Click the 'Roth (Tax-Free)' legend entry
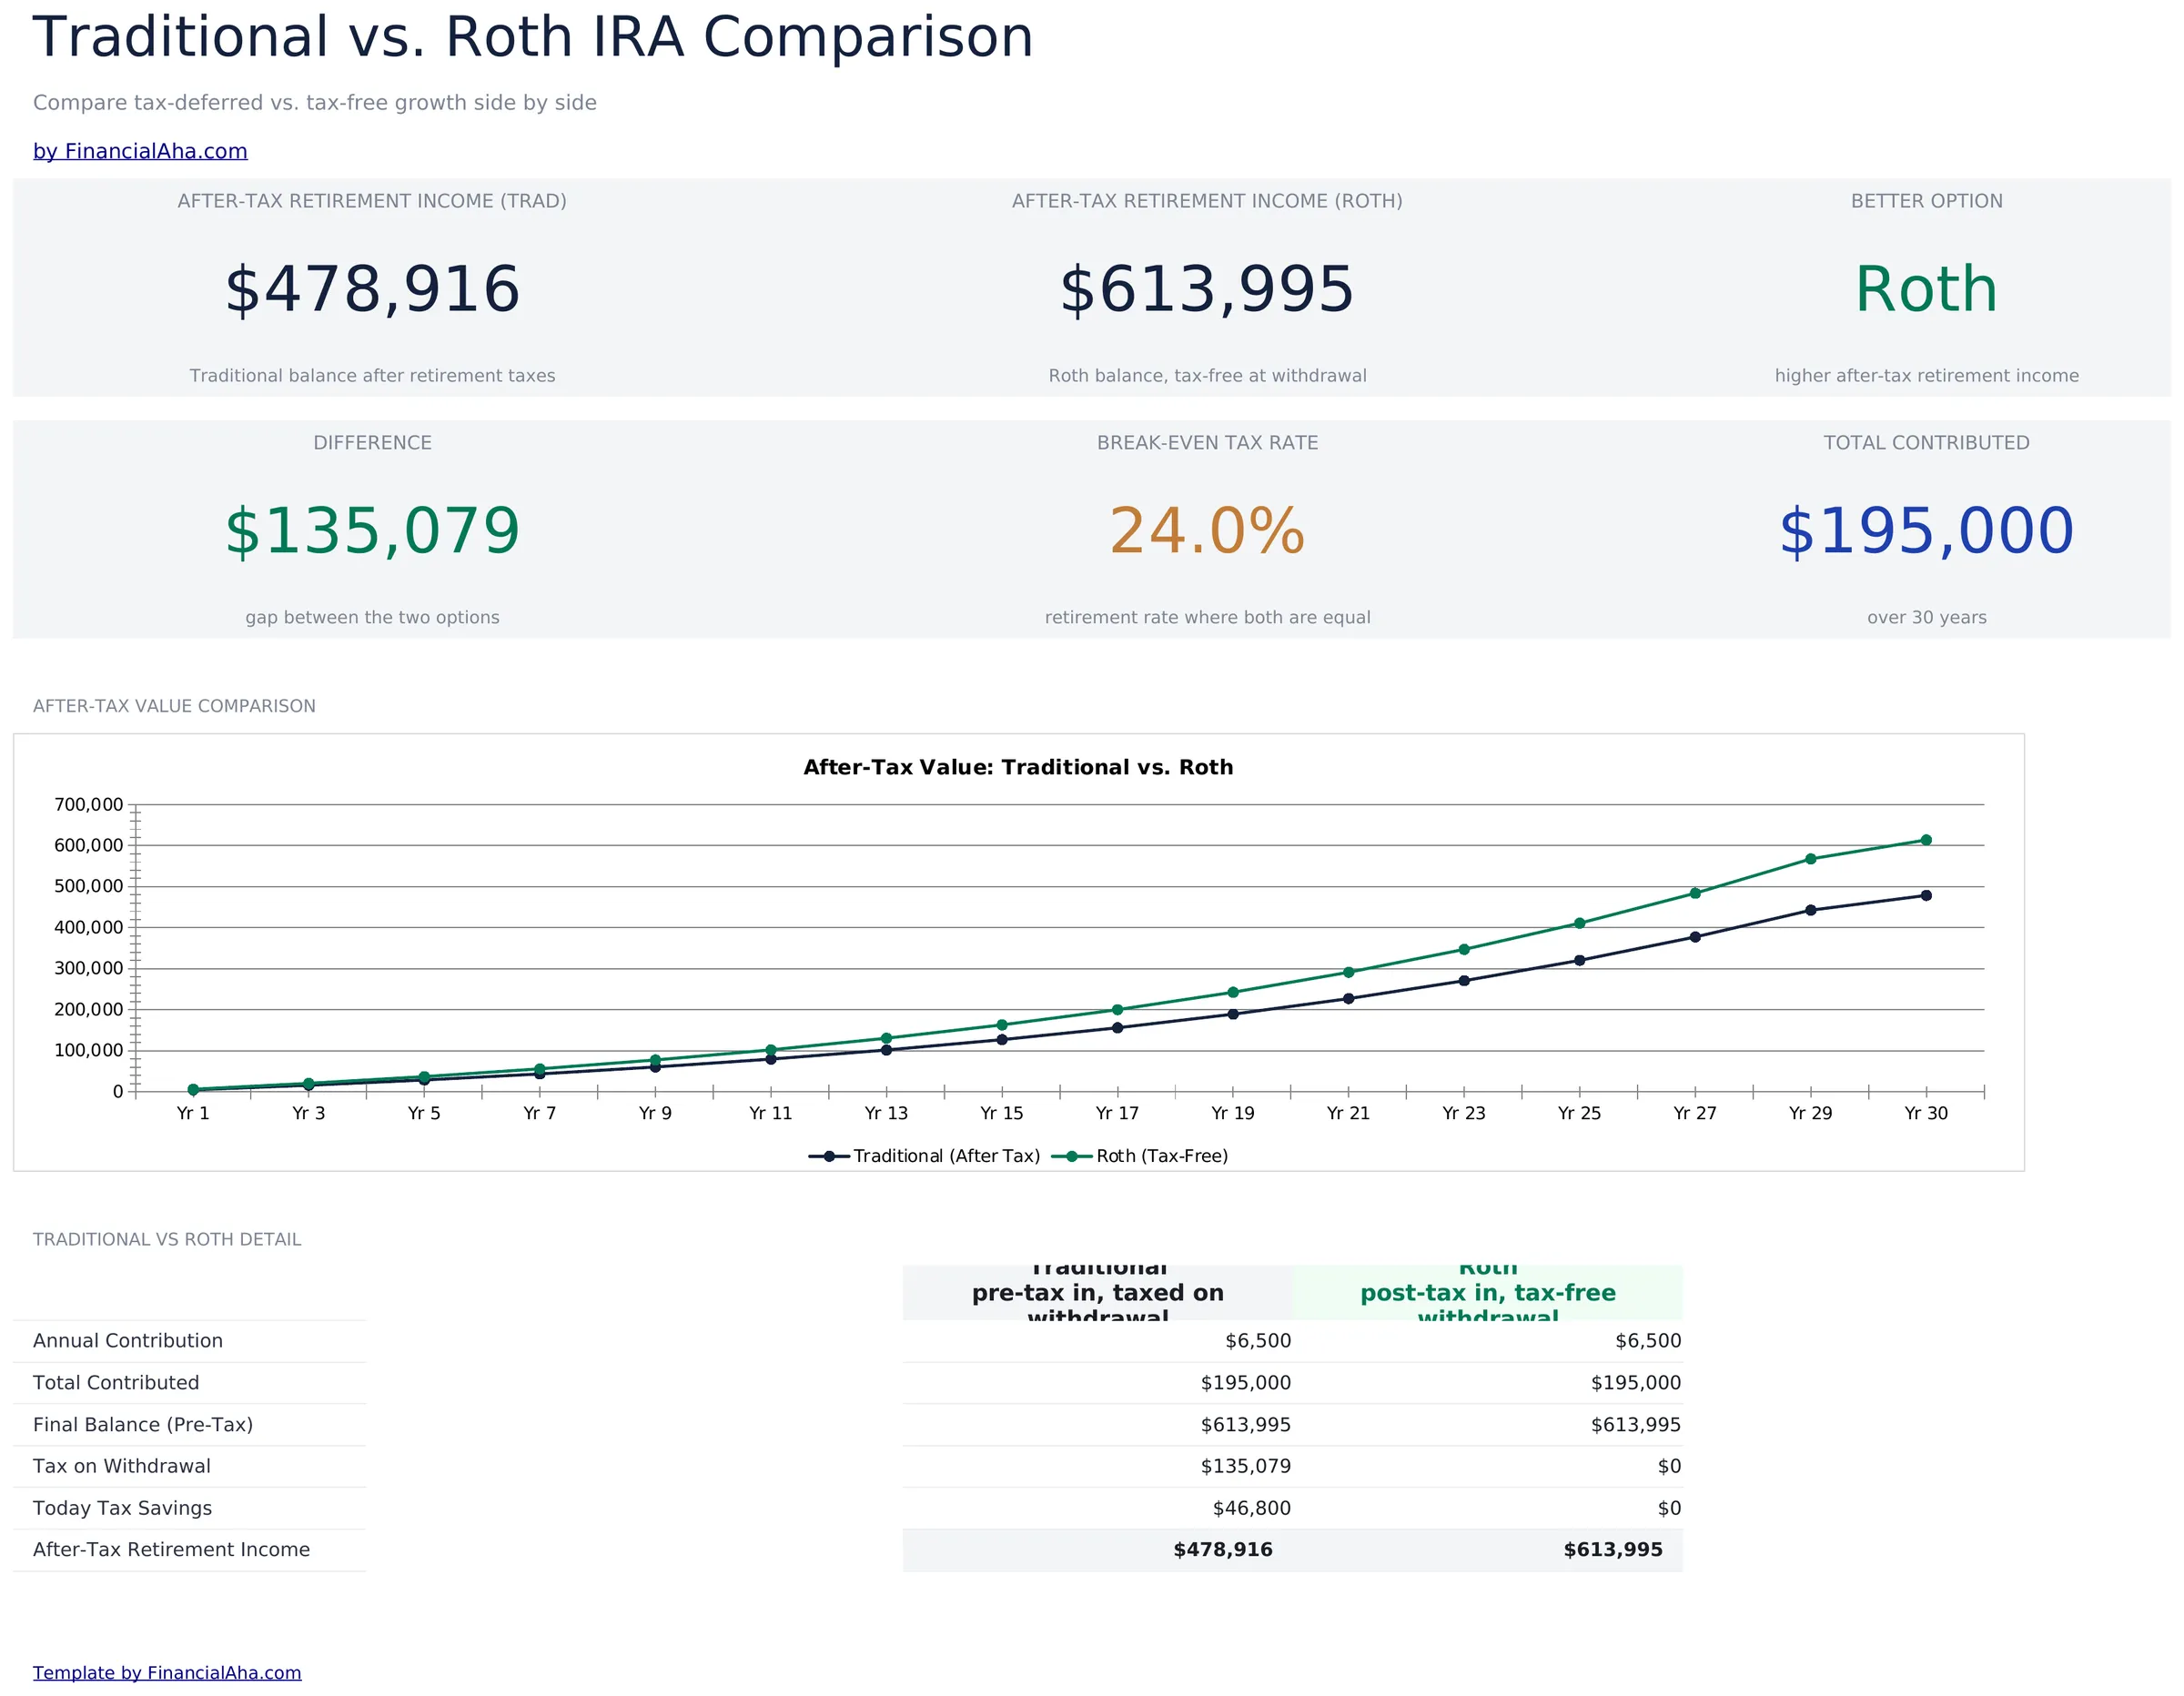2184x1696 pixels. click(1140, 1156)
